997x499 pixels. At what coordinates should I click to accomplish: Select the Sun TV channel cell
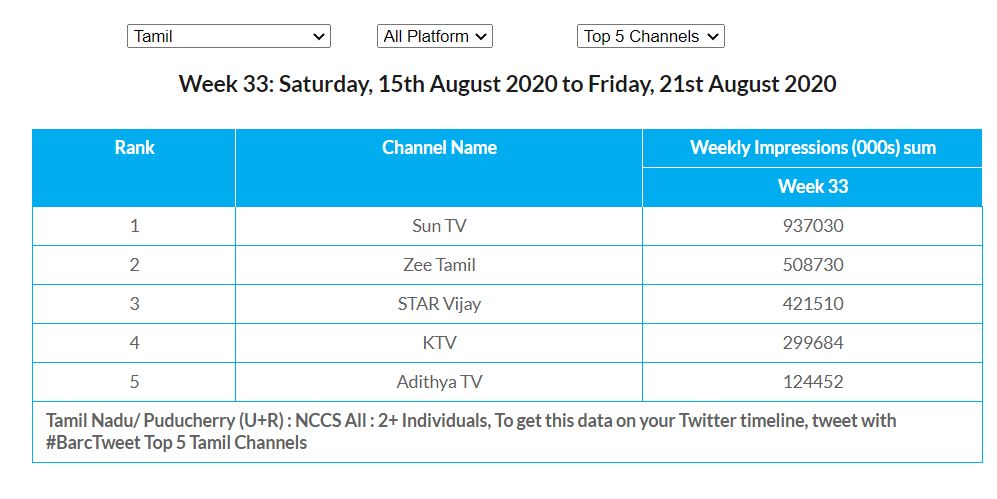439,226
